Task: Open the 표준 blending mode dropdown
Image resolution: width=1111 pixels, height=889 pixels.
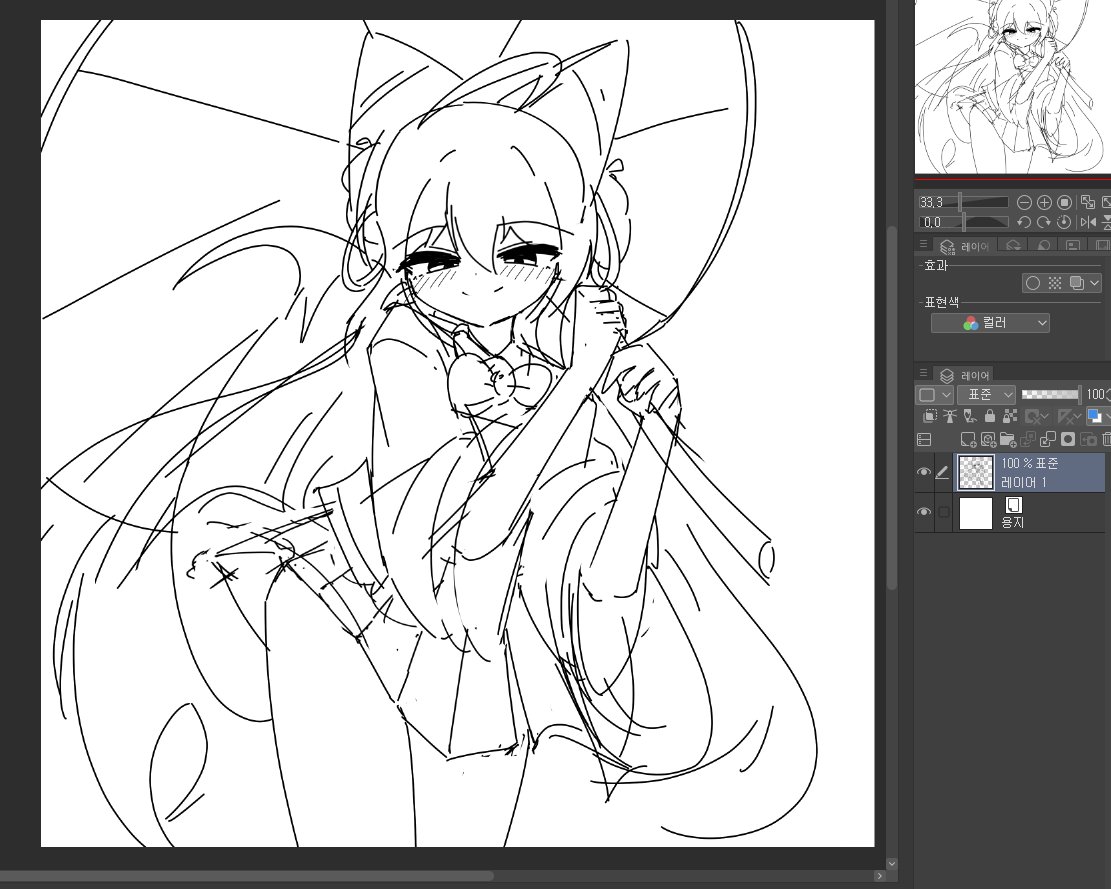Action: pyautogui.click(x=986, y=395)
